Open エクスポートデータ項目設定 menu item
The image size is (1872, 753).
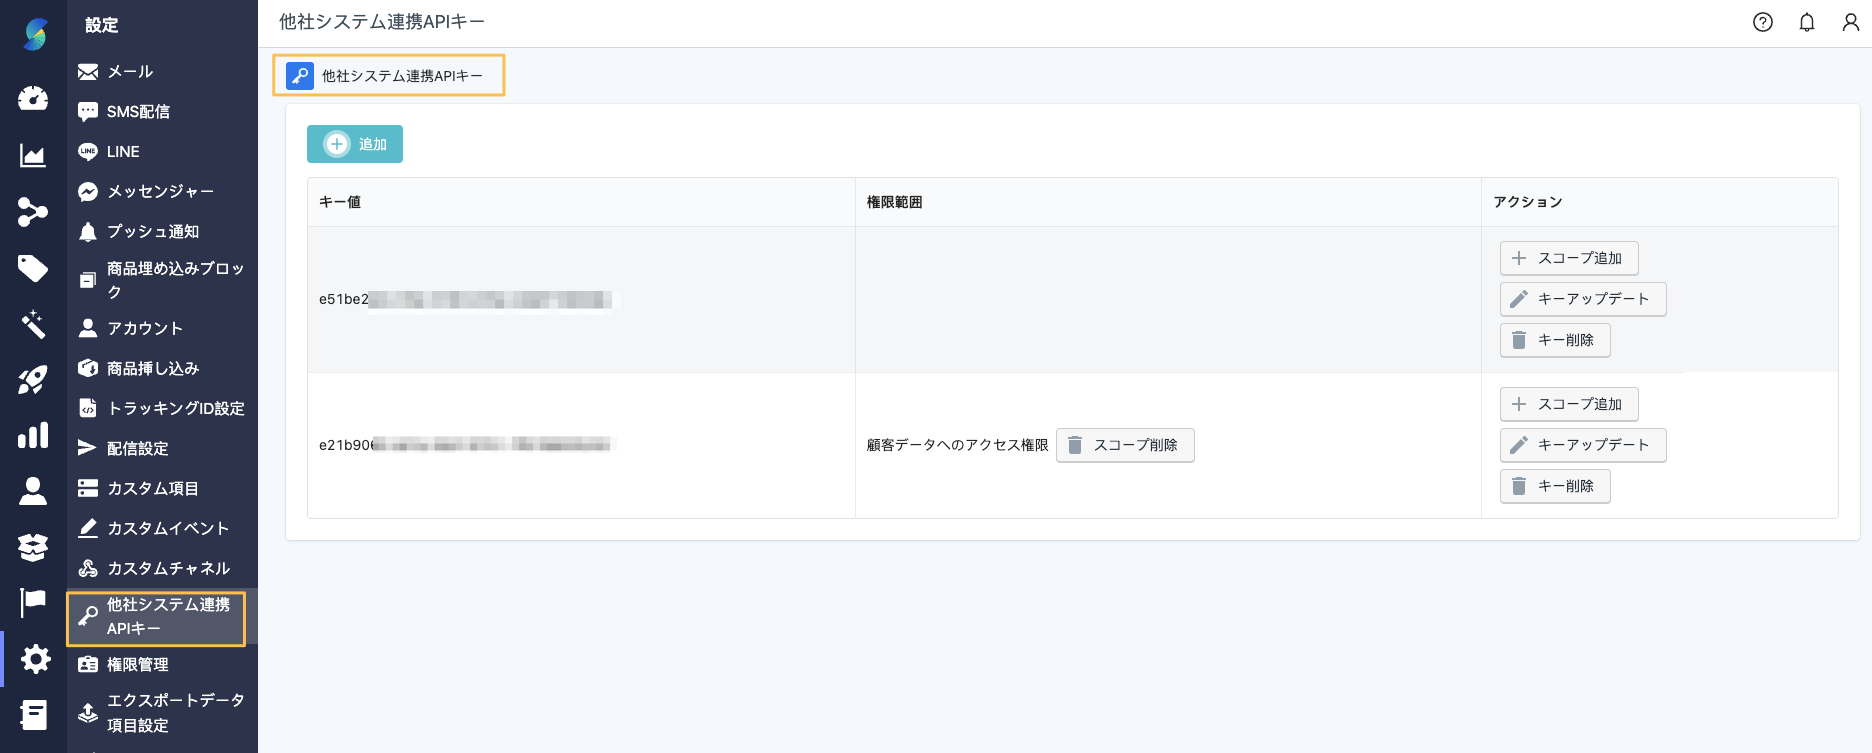point(162,712)
